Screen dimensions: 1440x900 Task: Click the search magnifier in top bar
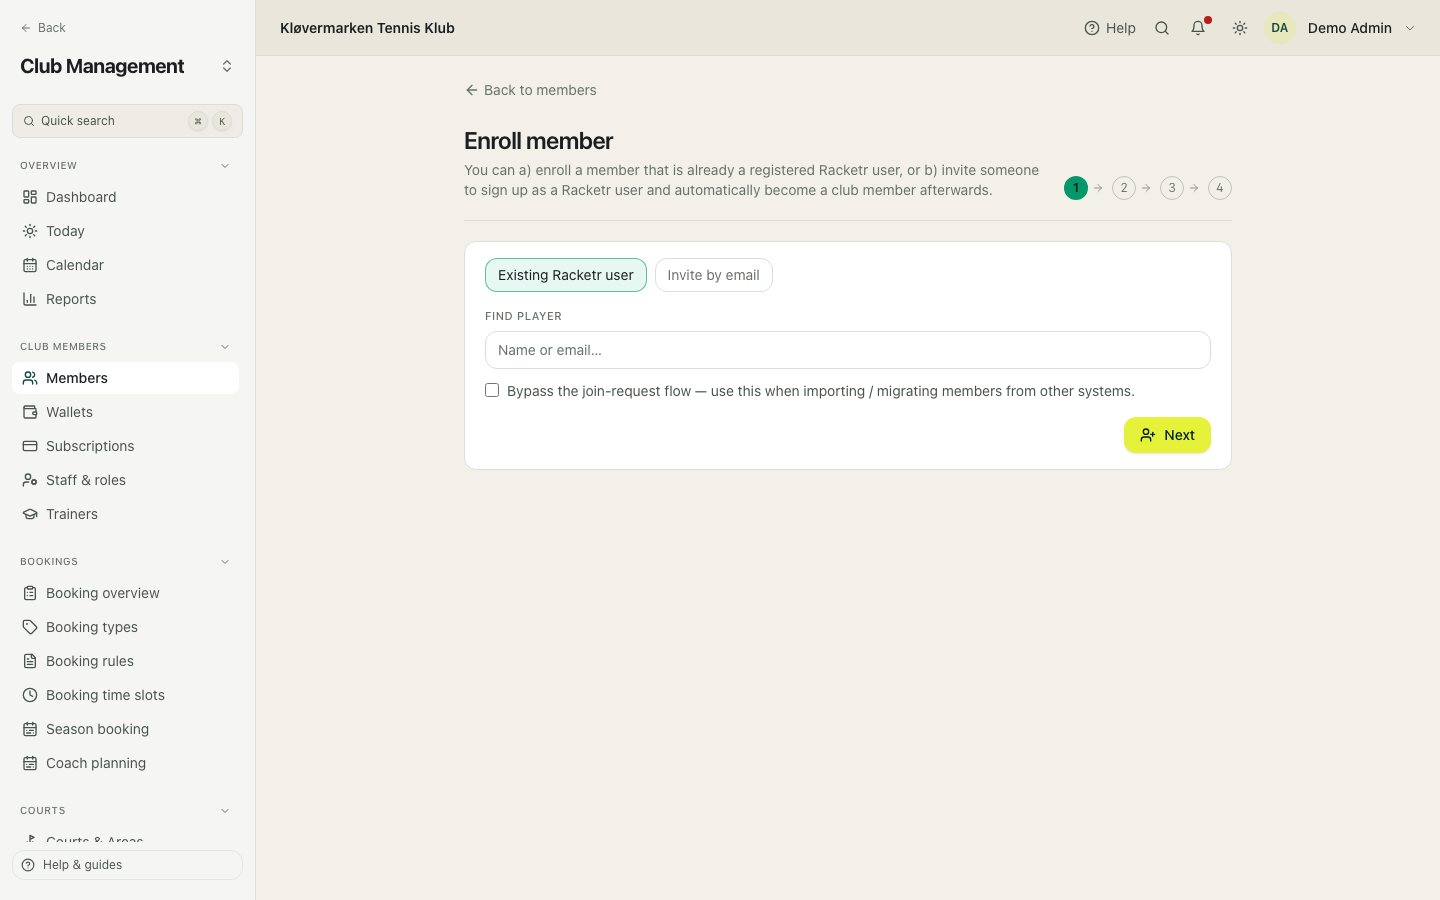(1162, 28)
